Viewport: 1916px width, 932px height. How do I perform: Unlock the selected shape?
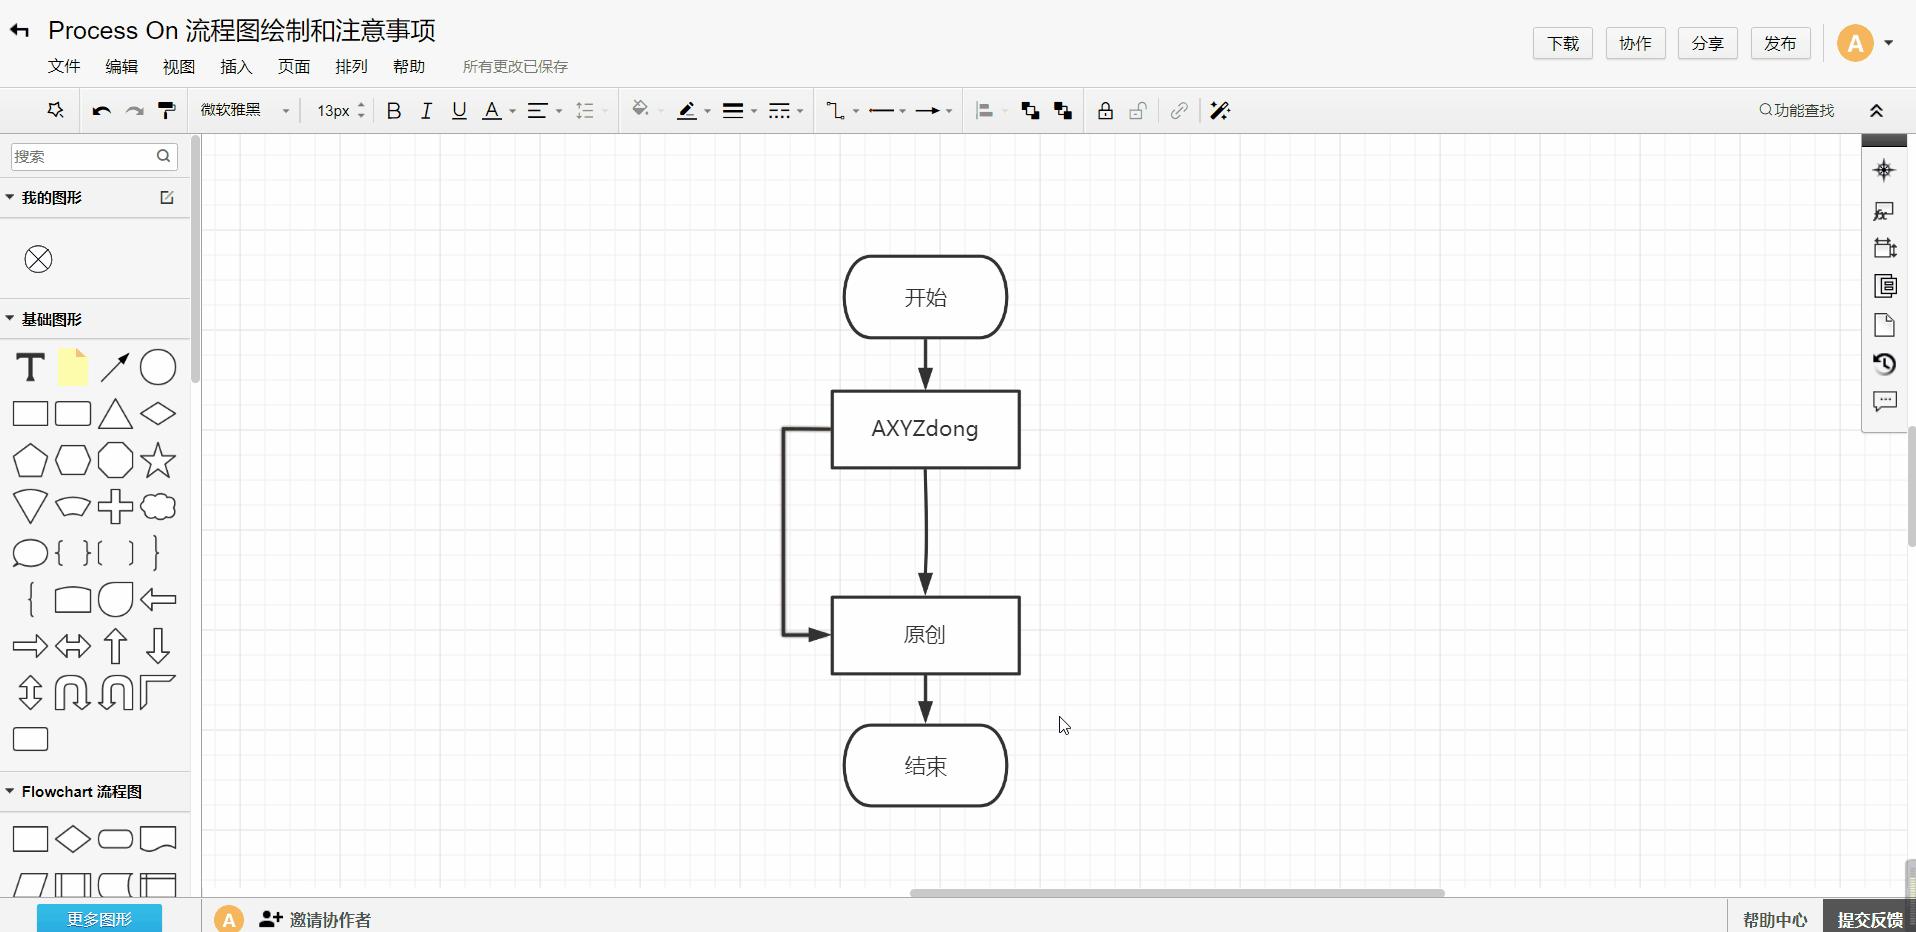[x=1137, y=110]
